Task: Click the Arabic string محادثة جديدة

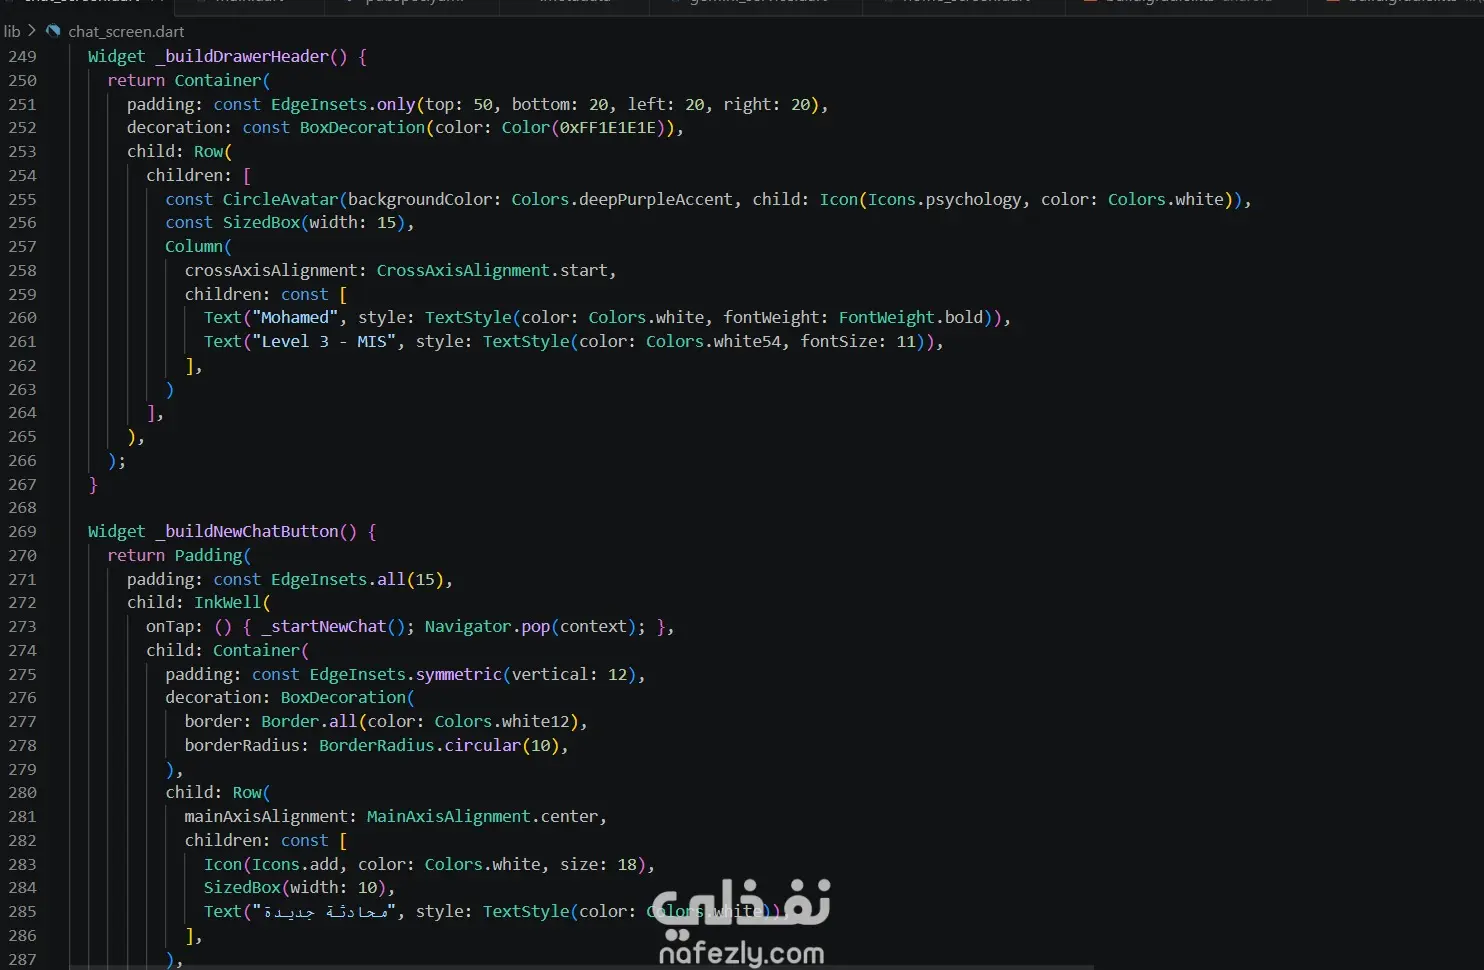Action: click(x=326, y=911)
